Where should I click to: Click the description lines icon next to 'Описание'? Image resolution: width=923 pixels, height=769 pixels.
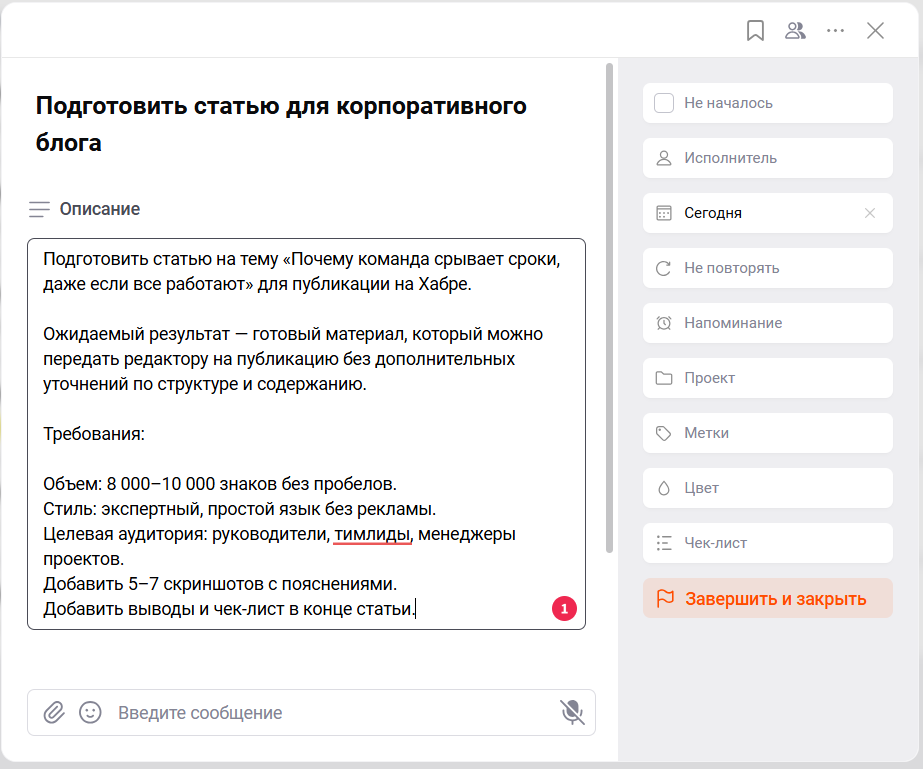[x=39, y=209]
